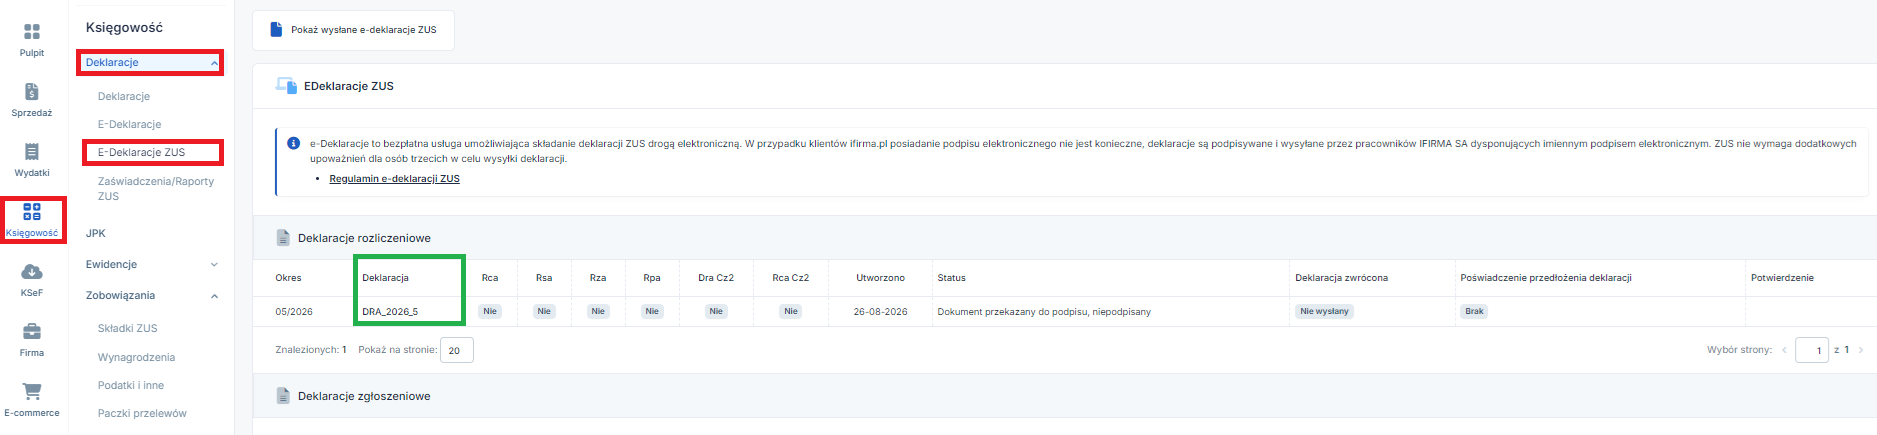The width and height of the screenshot is (1877, 435).
Task: Go to next page arrow in pagination
Action: (x=1860, y=350)
